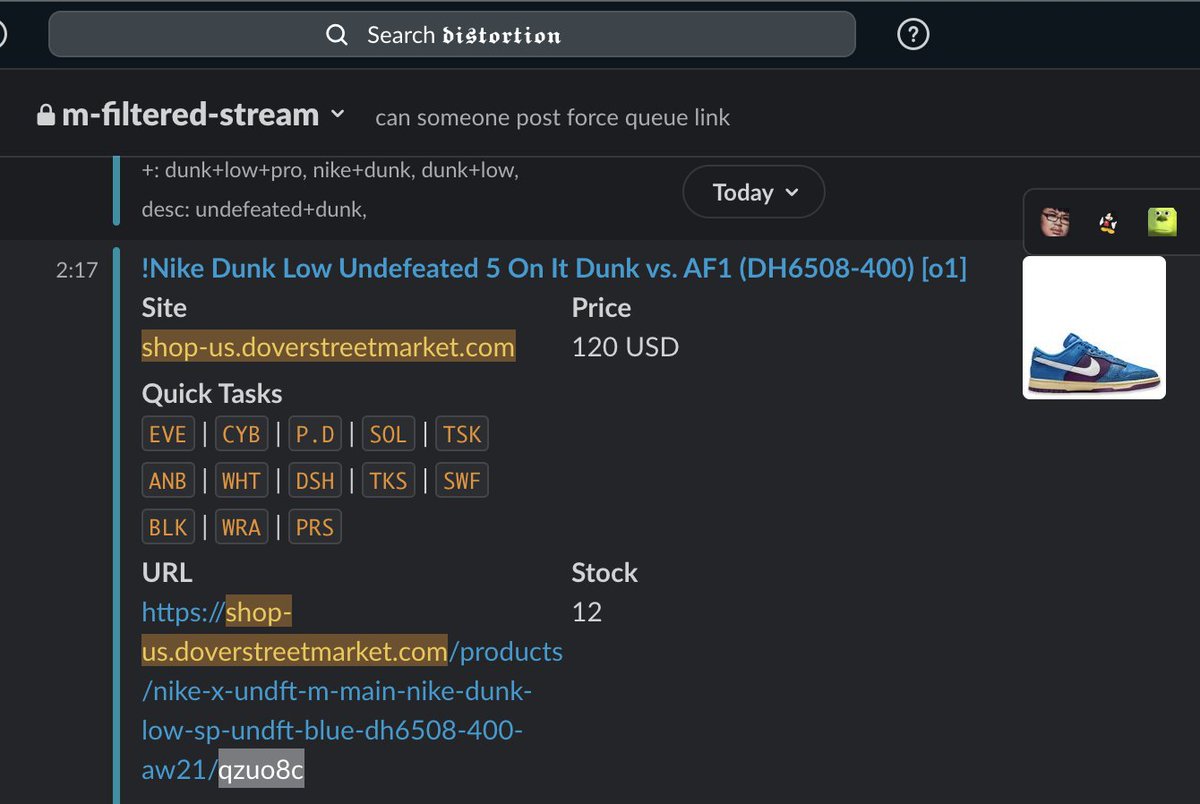Open the member avatar with glasses

coord(1055,221)
